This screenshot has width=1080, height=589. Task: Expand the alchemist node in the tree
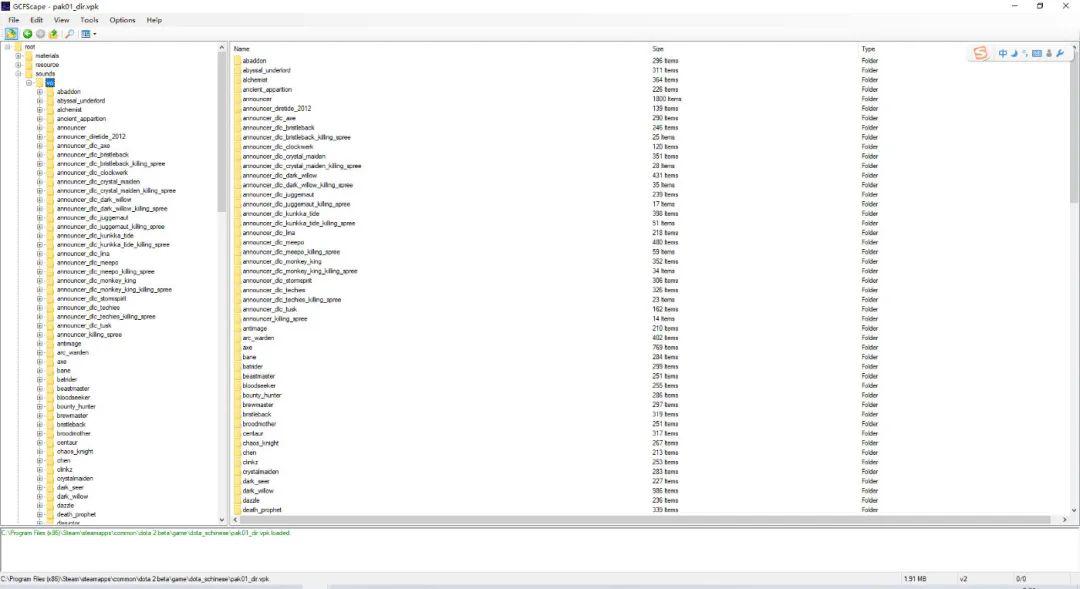[x=40, y=110]
